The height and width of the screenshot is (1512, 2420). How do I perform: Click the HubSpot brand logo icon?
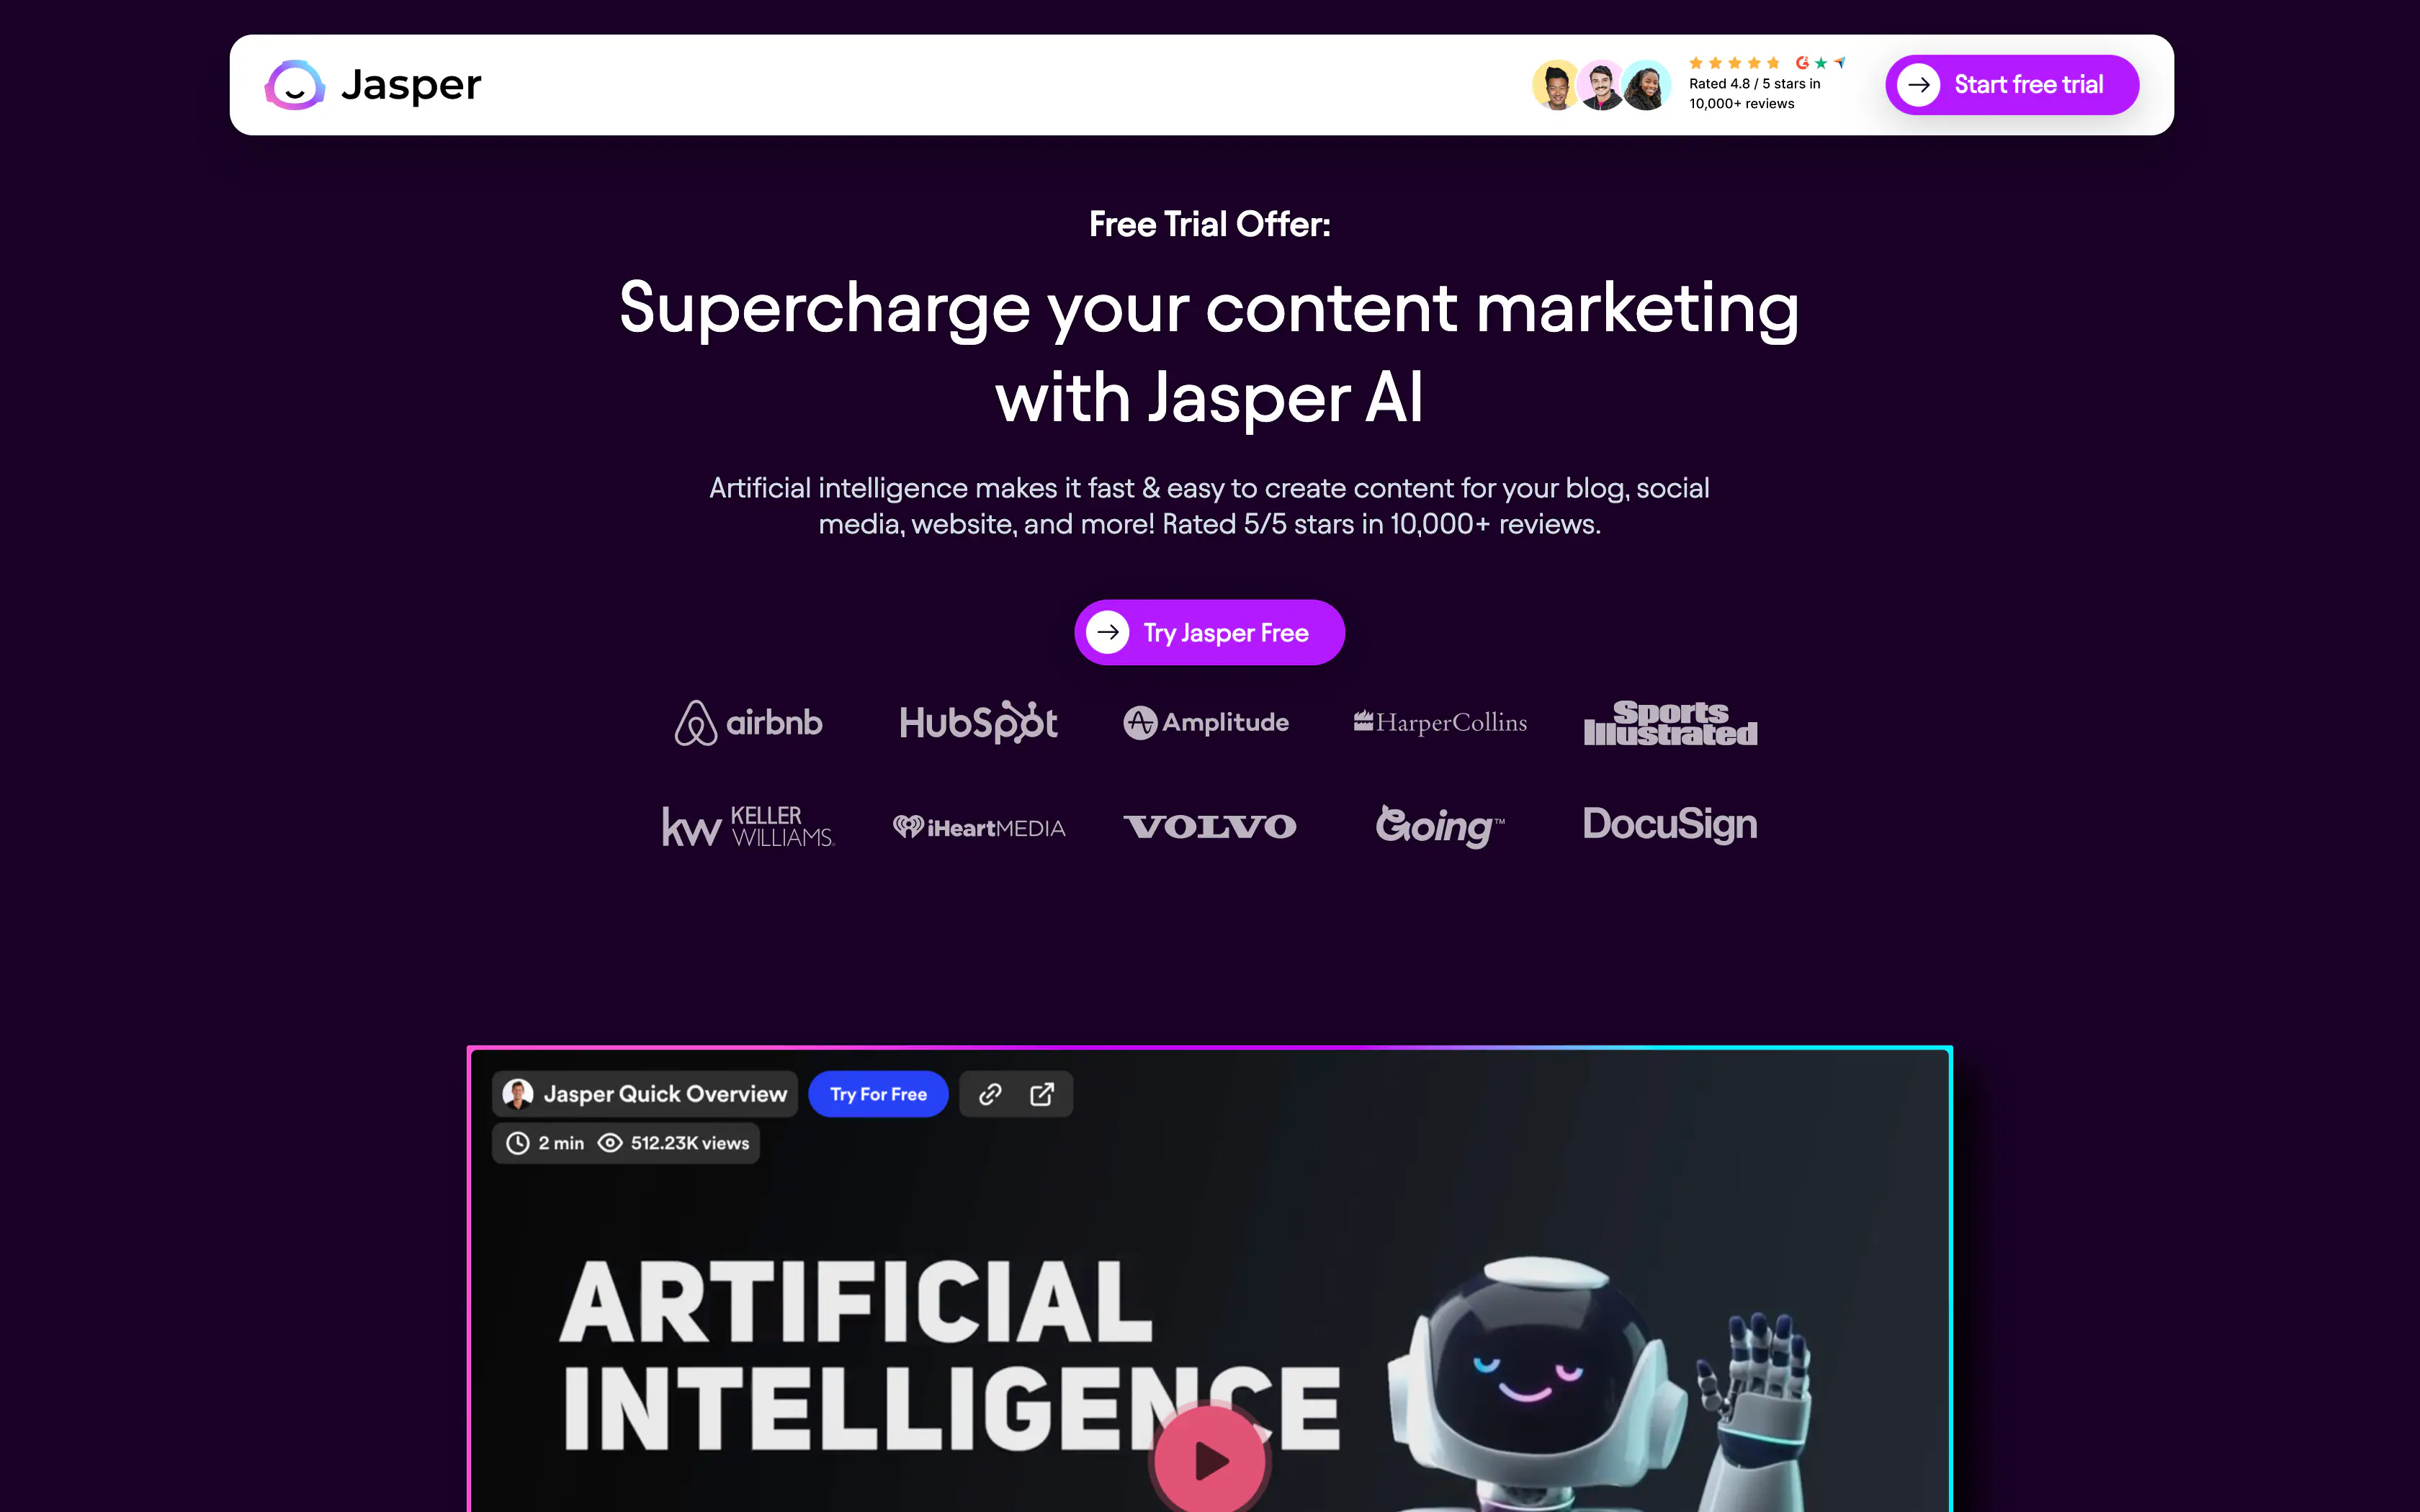click(977, 721)
